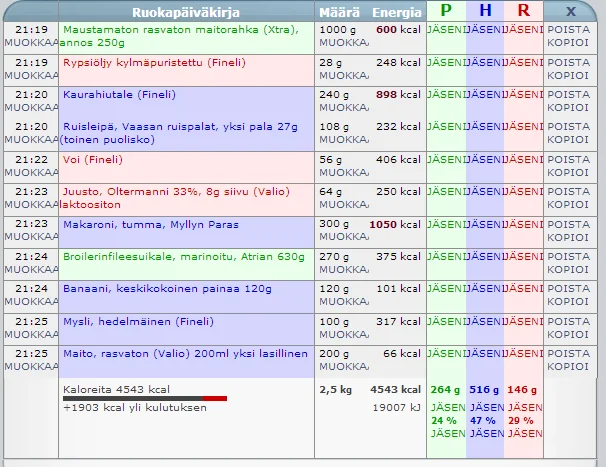Click P column JÄSEN for Kaurahiutale row
This screenshot has height=467, width=606.
(445, 94)
